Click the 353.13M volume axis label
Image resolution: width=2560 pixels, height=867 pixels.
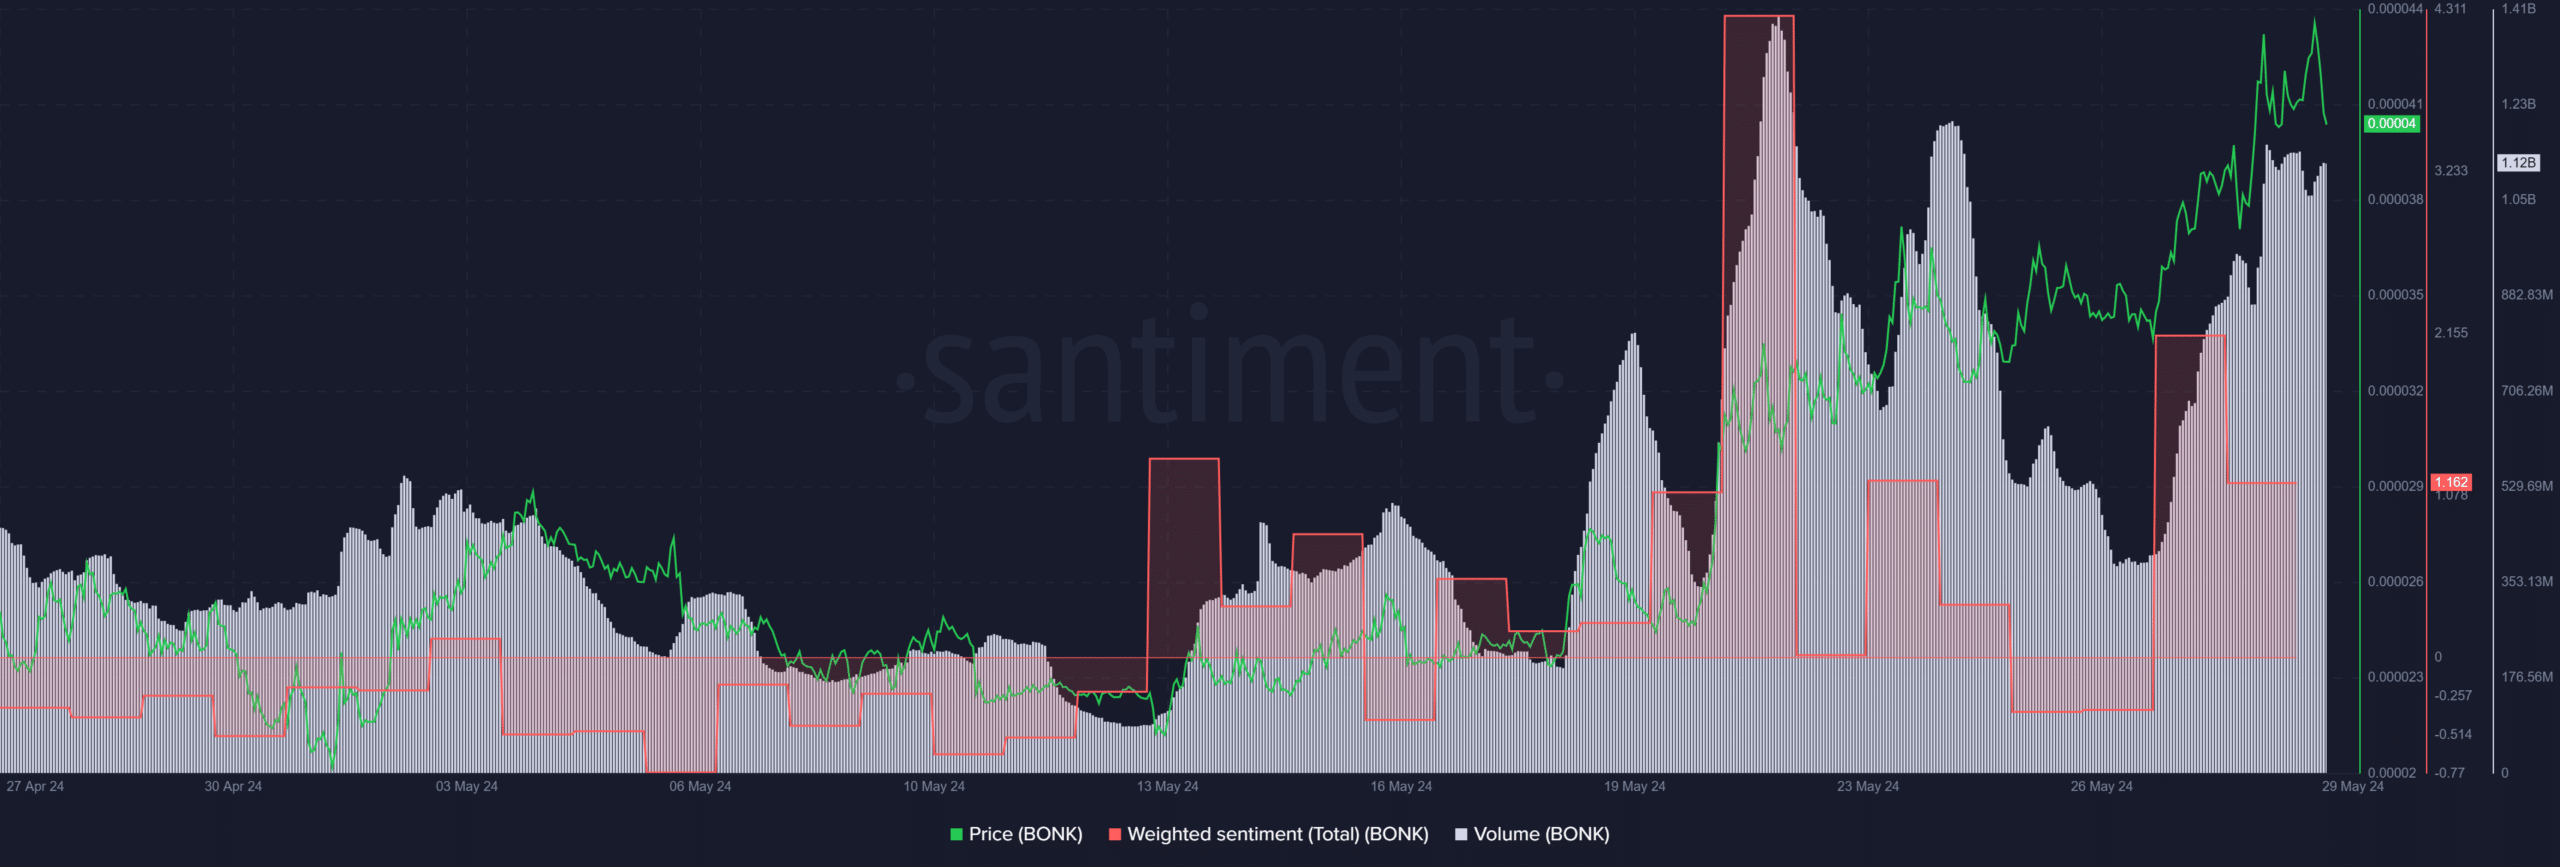(2527, 581)
